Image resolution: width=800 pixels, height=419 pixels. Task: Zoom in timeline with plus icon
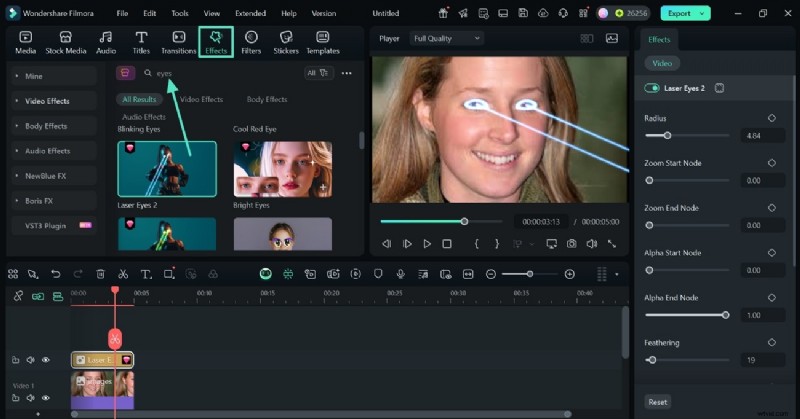click(570, 274)
